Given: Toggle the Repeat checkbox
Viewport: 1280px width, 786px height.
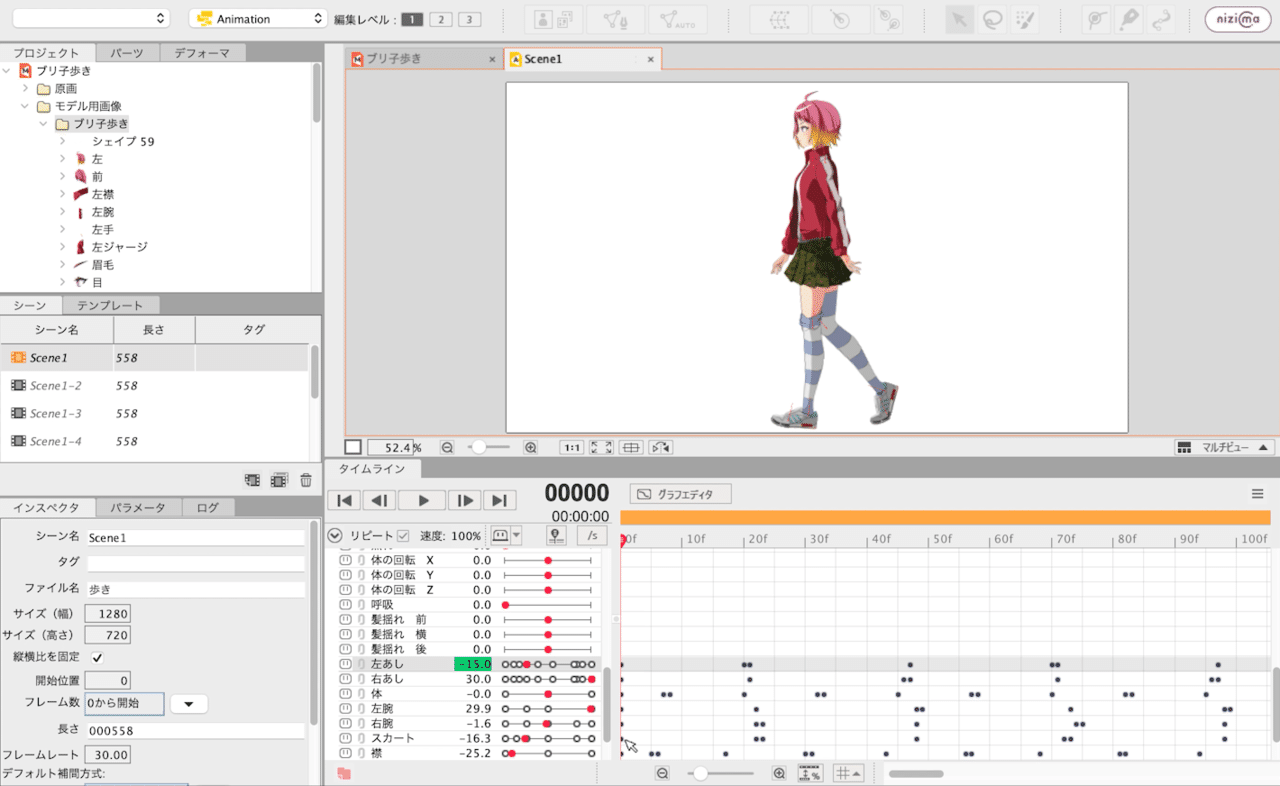Looking at the screenshot, I should tap(403, 536).
